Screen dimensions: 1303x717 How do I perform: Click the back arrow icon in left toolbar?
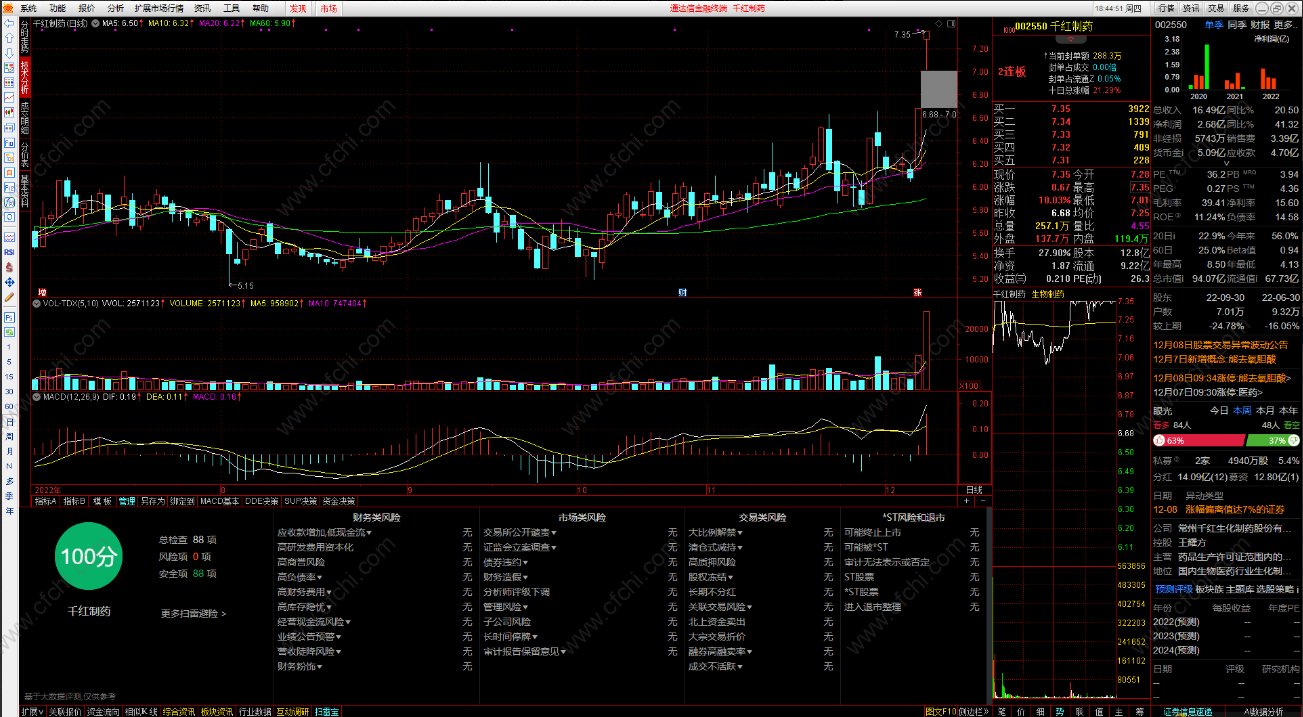pyautogui.click(x=9, y=22)
